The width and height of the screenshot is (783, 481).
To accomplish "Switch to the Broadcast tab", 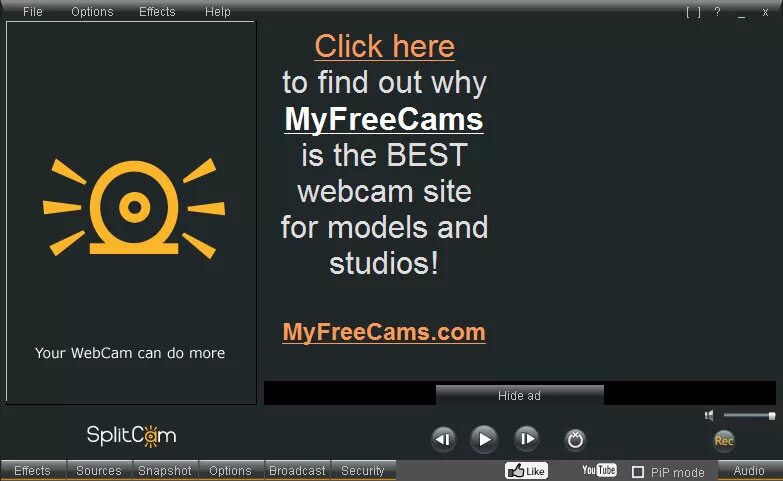I will pos(297,471).
